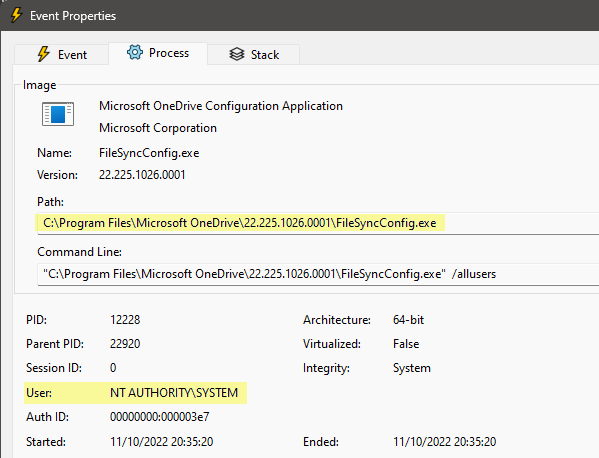Click the PID value 12228

(125, 320)
